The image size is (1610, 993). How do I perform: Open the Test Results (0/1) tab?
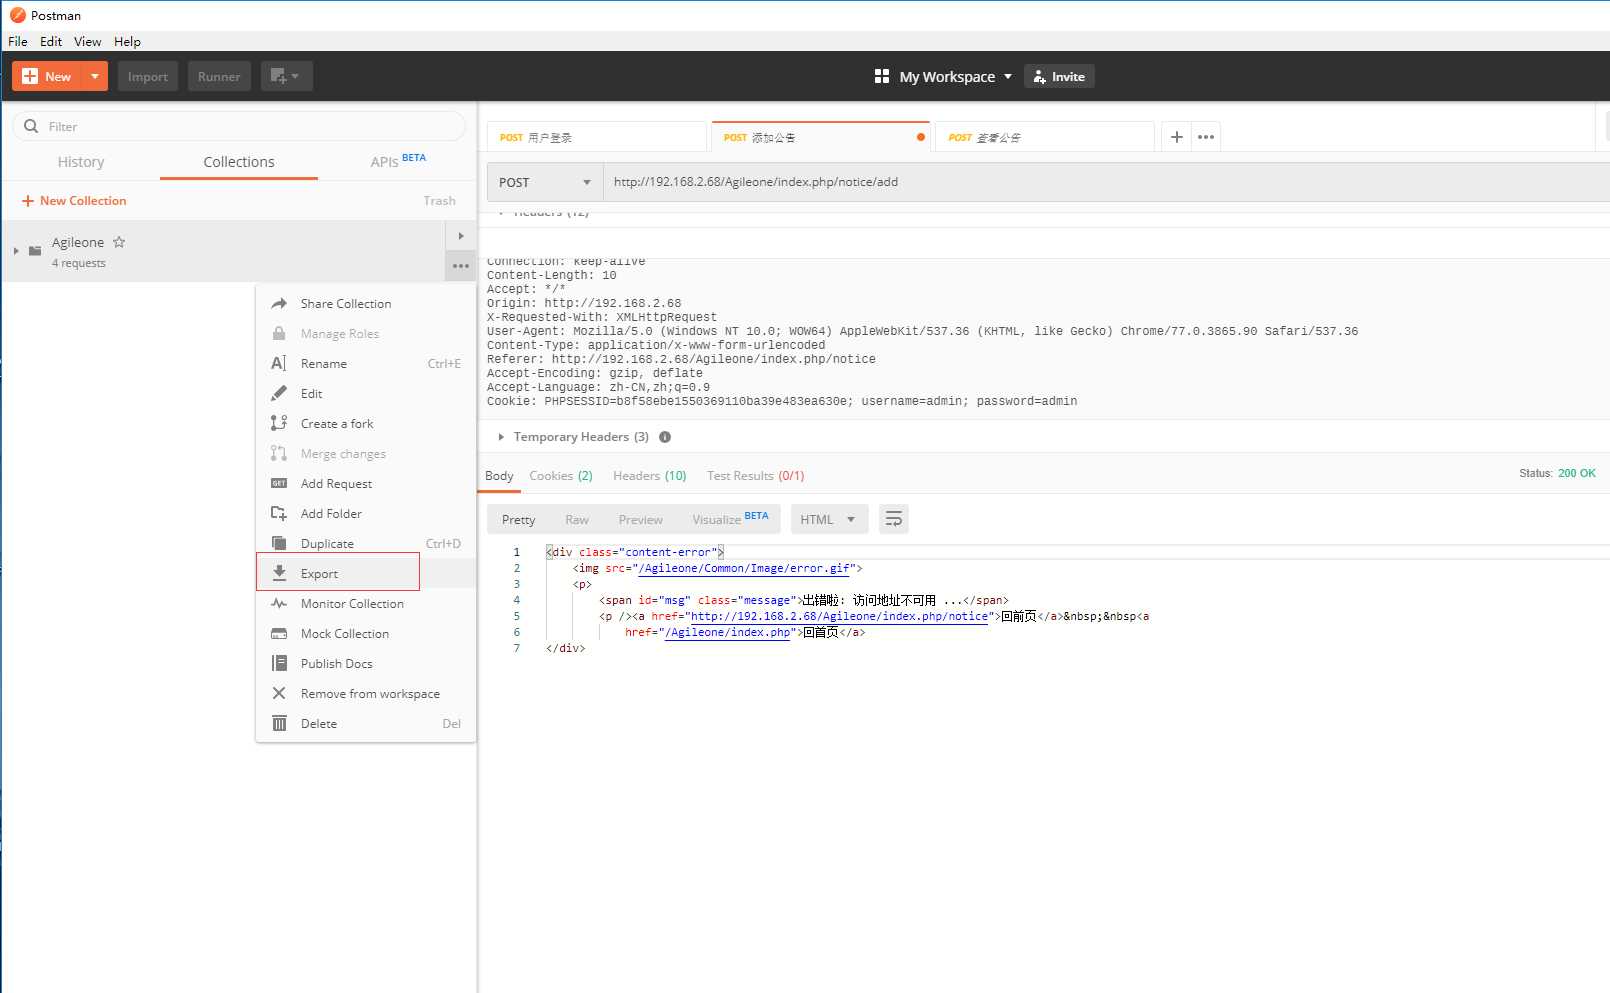(756, 476)
